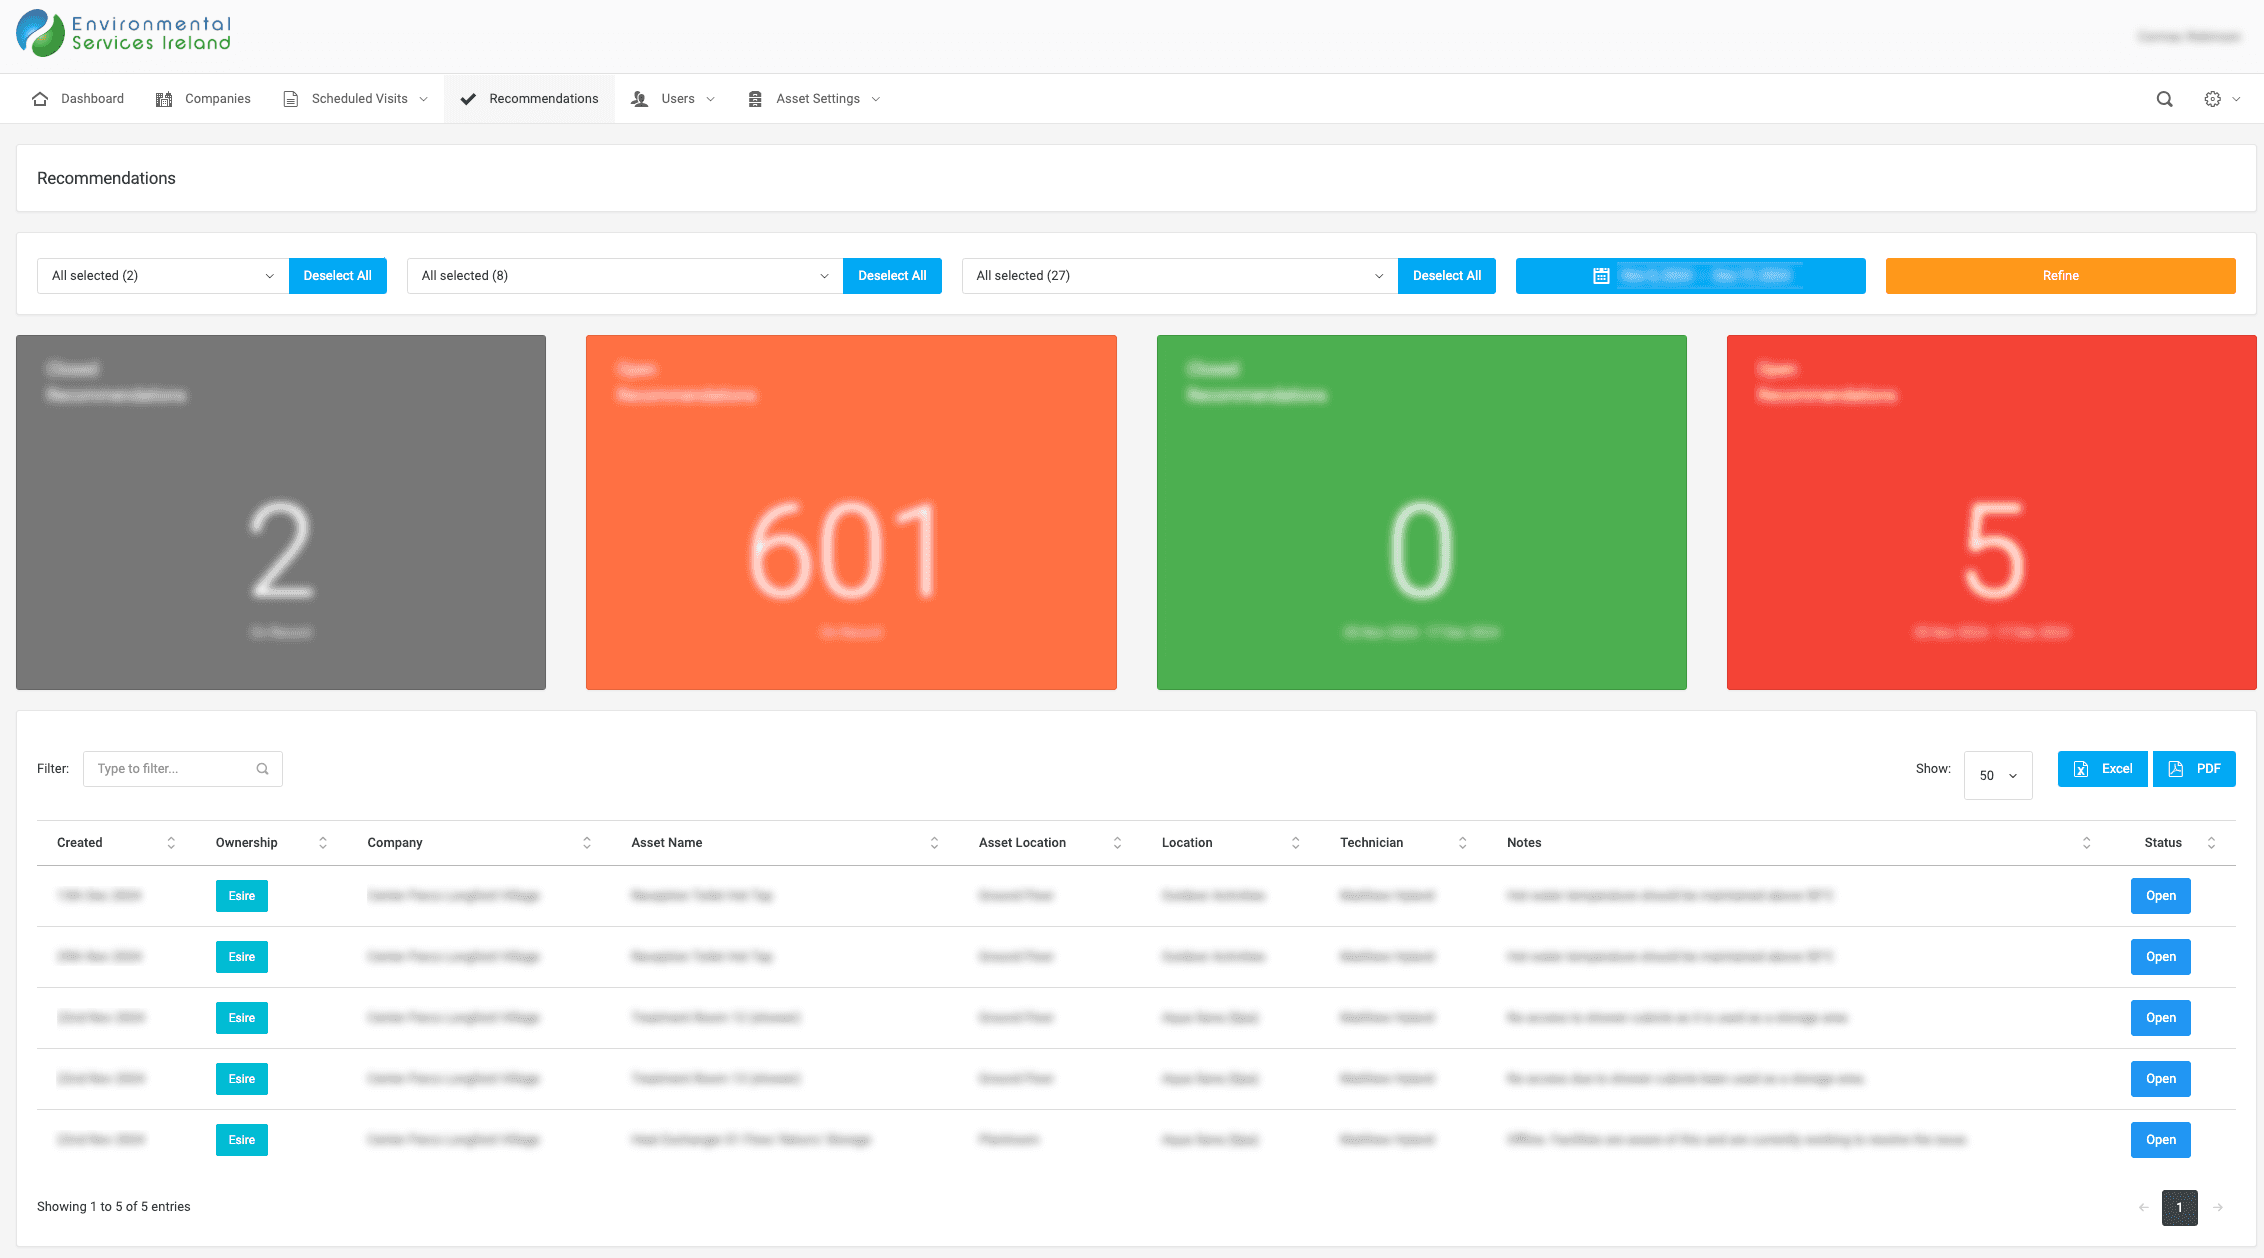Click Deselect All beside 'All selected (8)'
The image size is (2264, 1258).
tap(893, 276)
